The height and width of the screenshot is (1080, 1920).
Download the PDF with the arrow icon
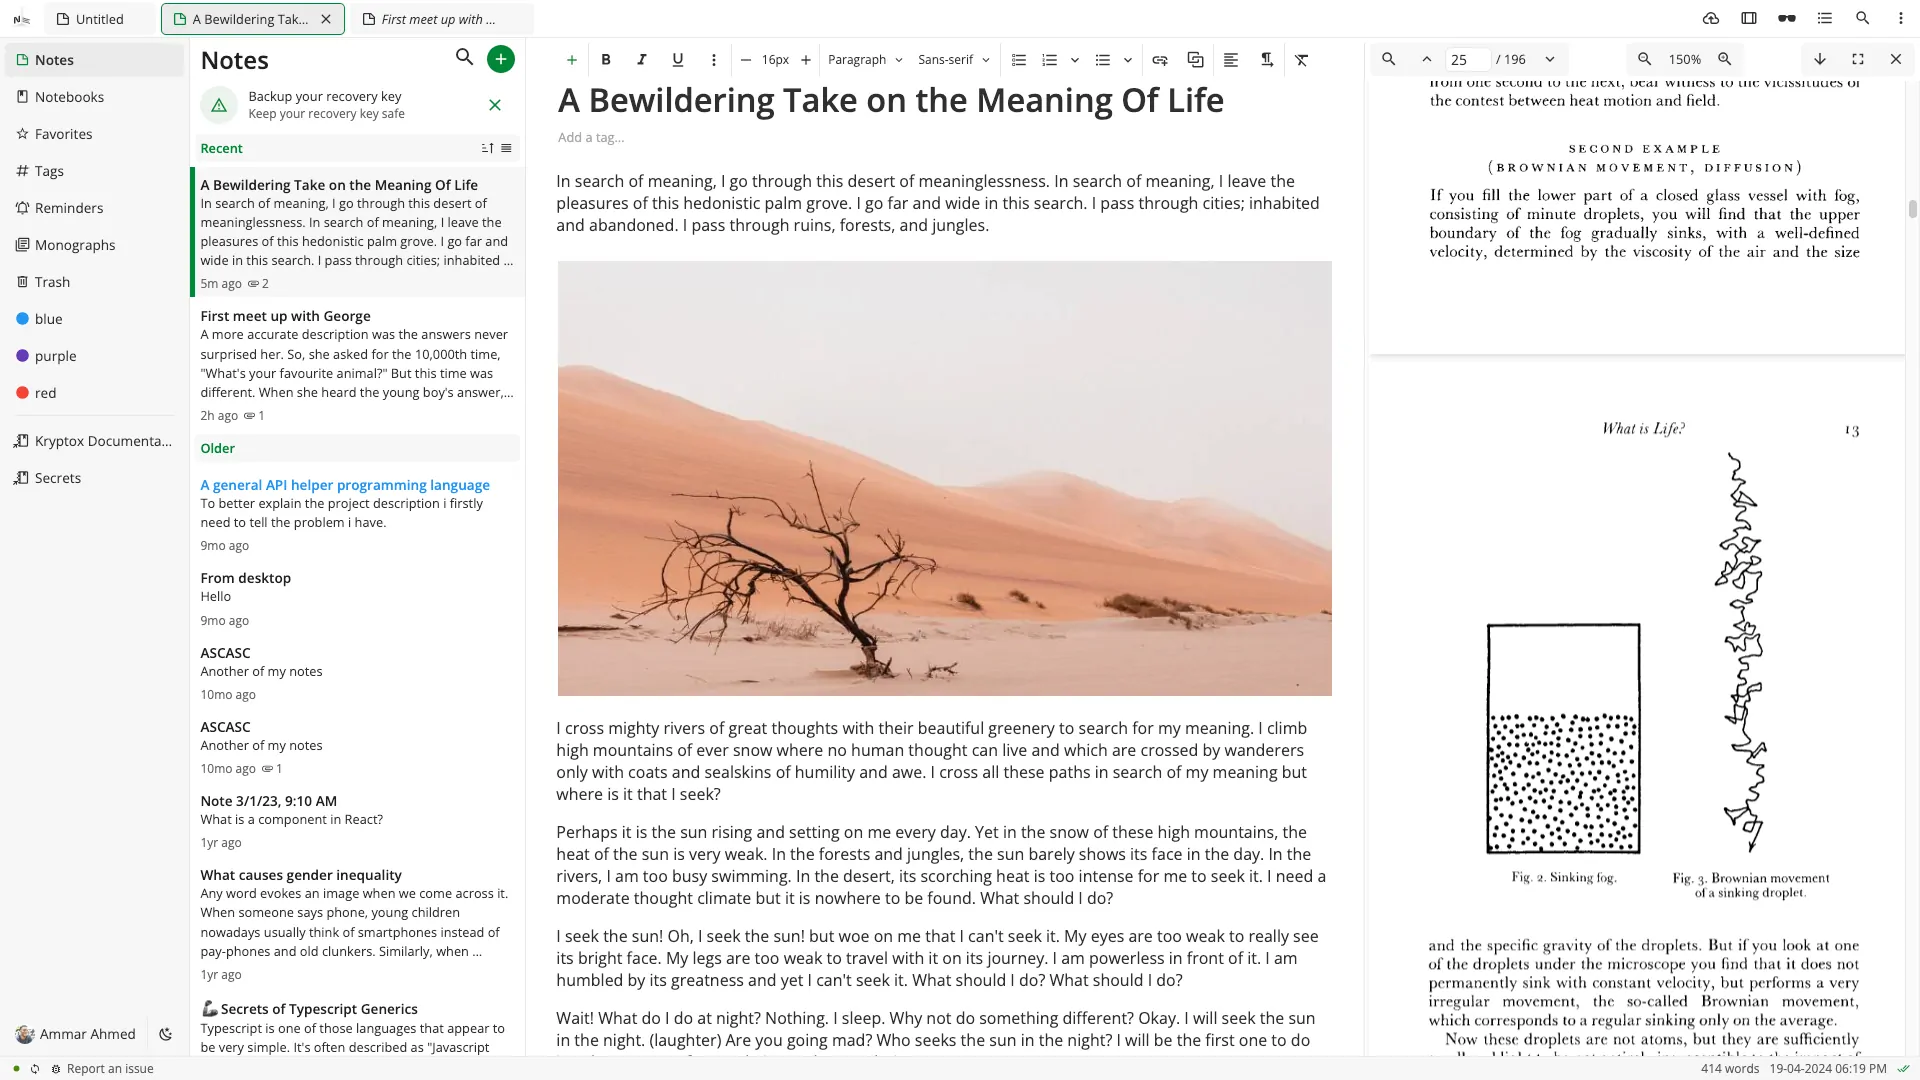[x=1820, y=59]
